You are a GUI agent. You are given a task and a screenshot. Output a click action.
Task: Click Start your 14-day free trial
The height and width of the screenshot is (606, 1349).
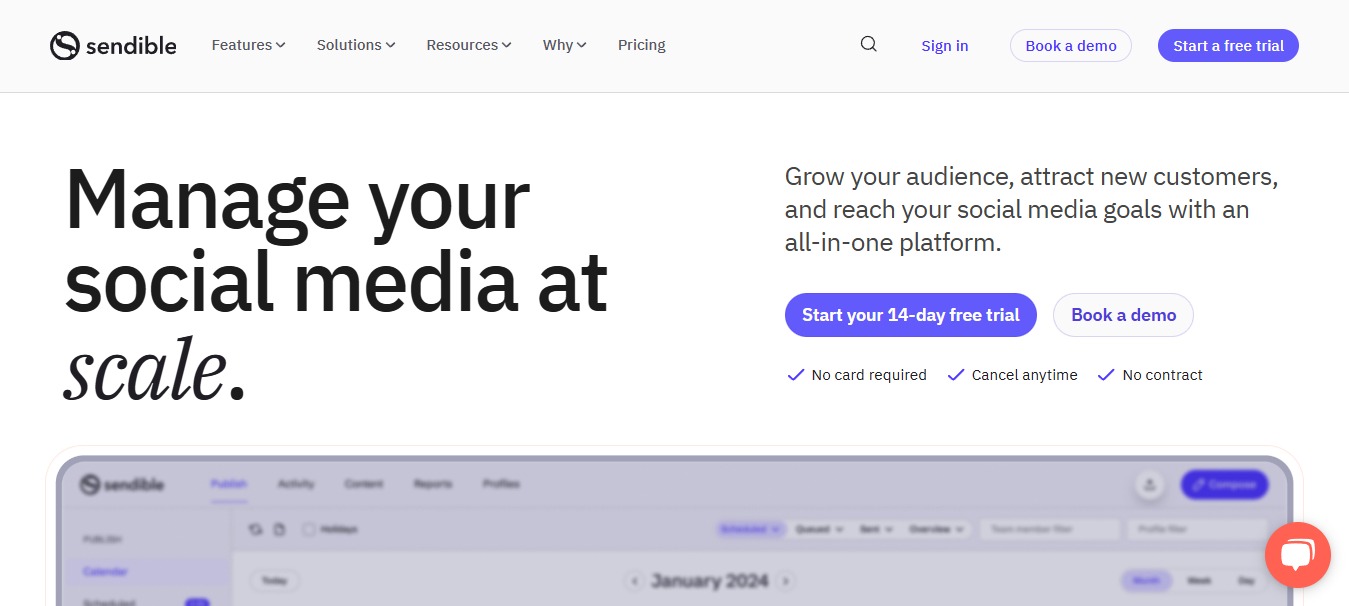[x=910, y=315]
